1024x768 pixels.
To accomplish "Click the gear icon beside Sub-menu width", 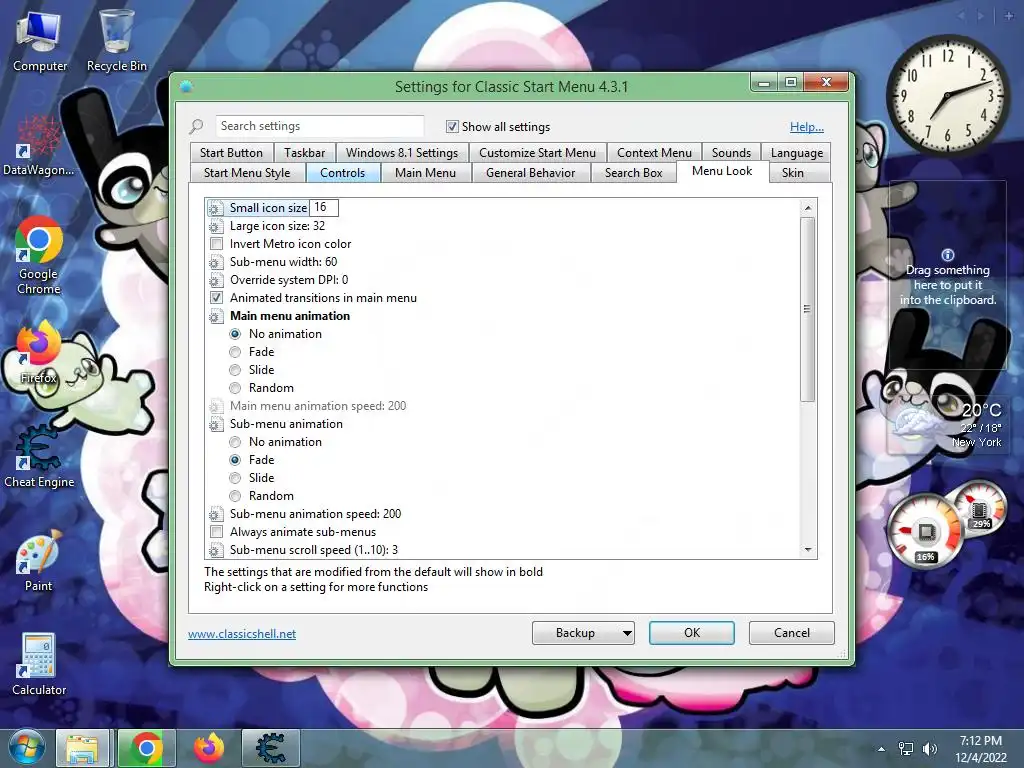I will tap(215, 263).
